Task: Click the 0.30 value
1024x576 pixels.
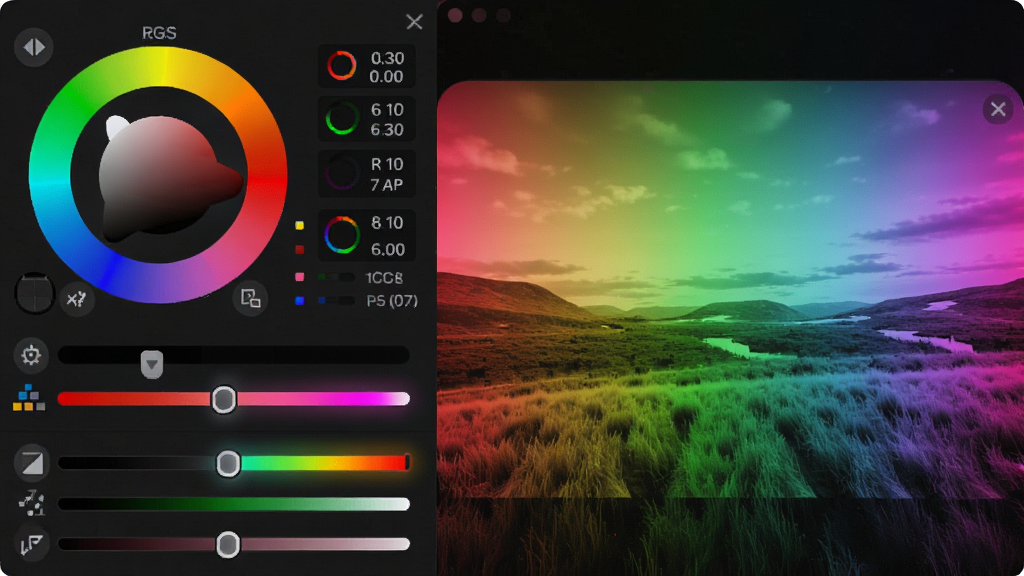Action: [x=387, y=58]
